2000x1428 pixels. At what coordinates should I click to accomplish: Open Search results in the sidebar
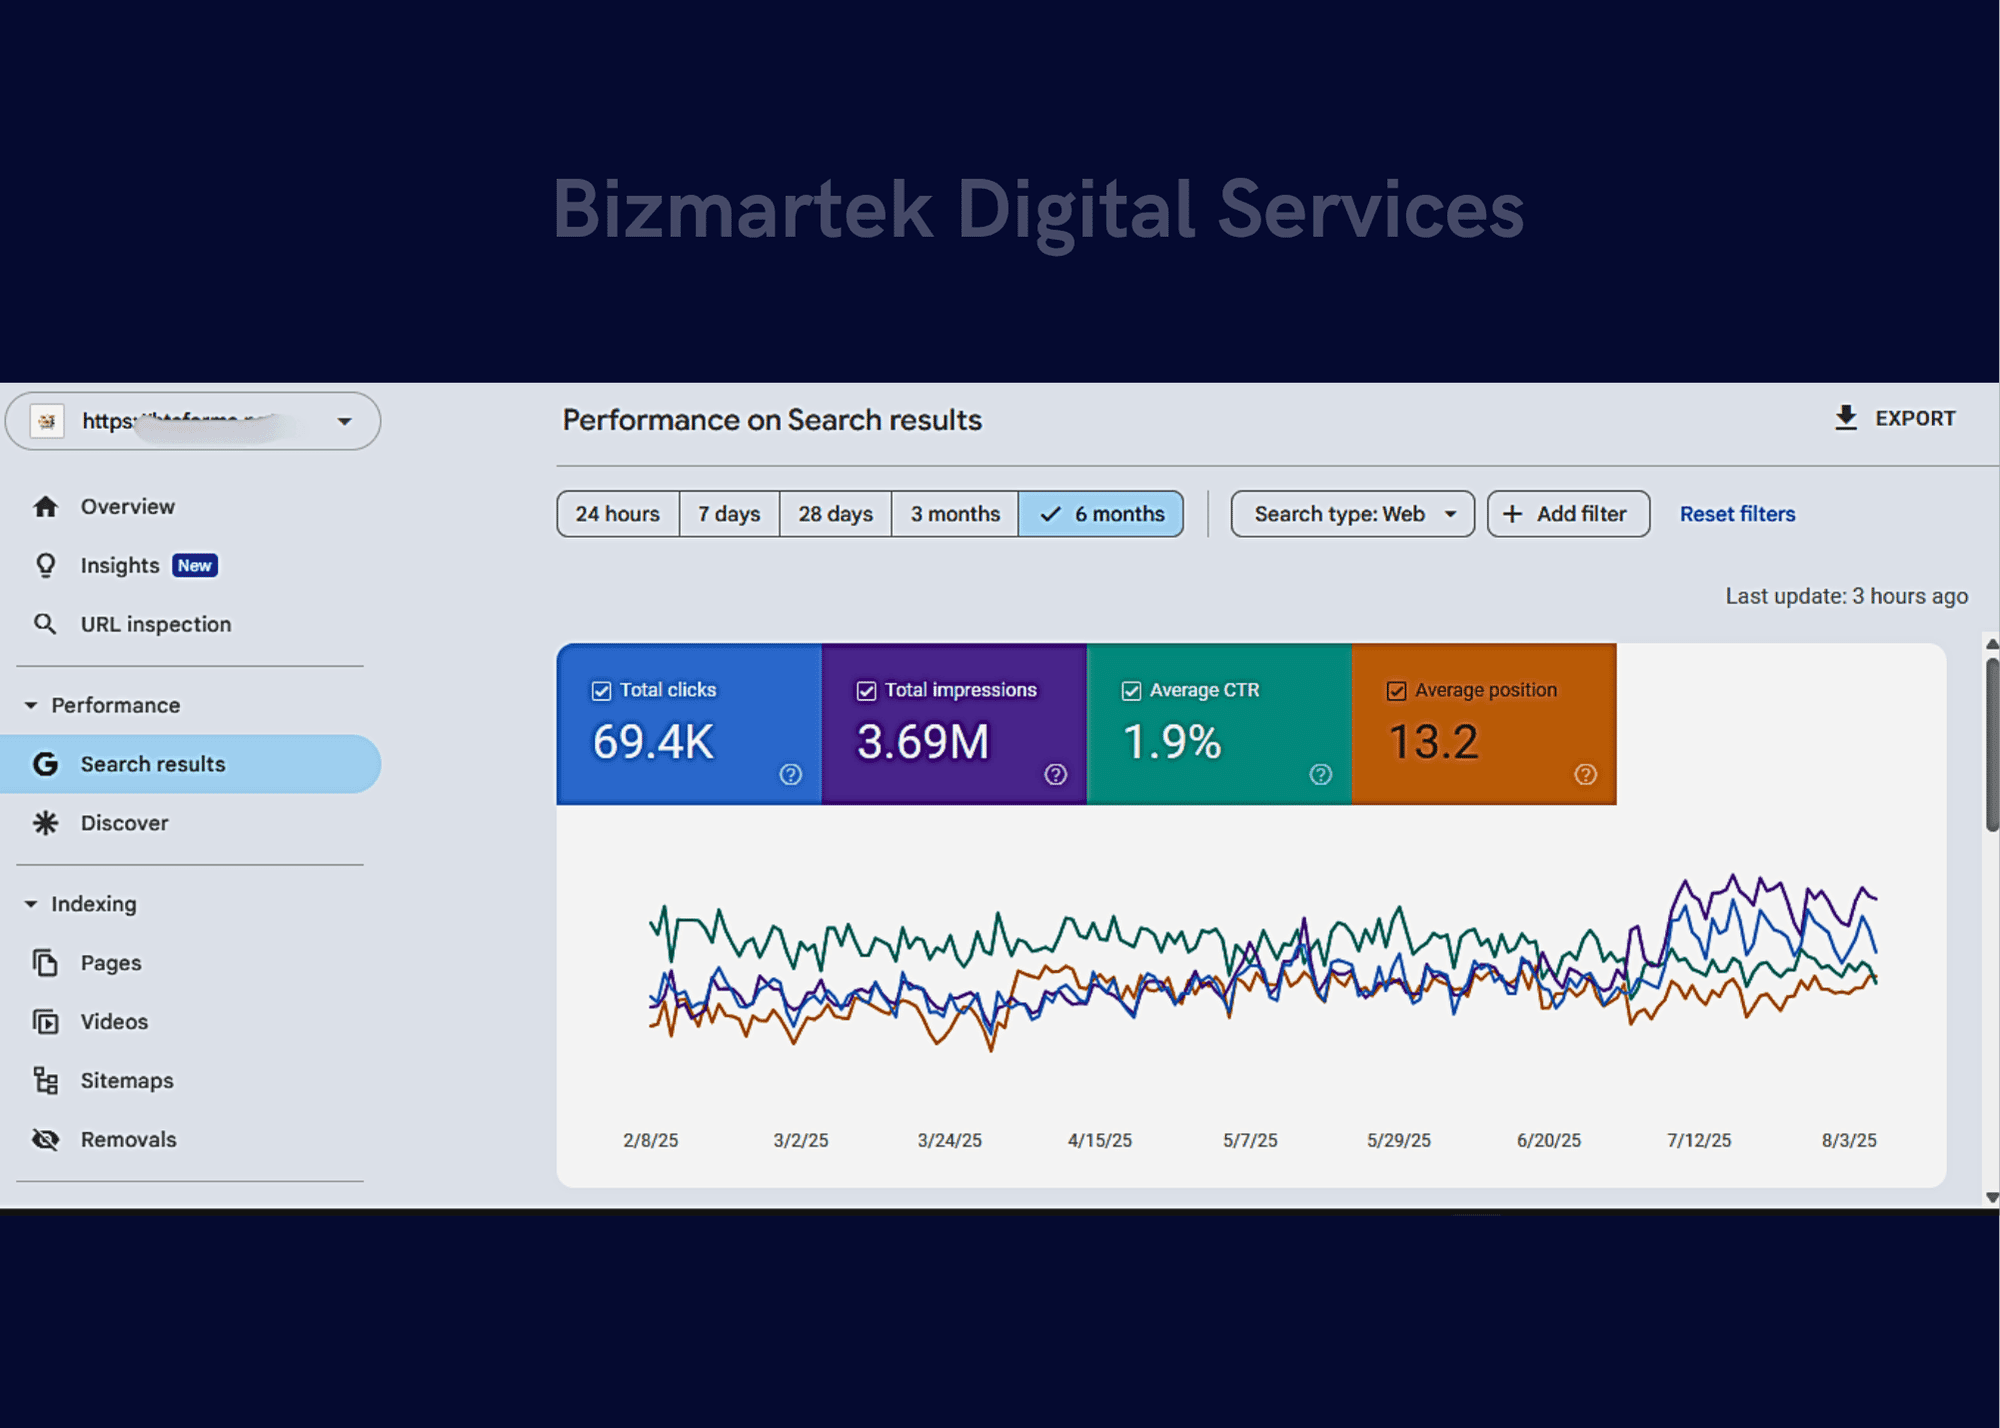tap(190, 764)
